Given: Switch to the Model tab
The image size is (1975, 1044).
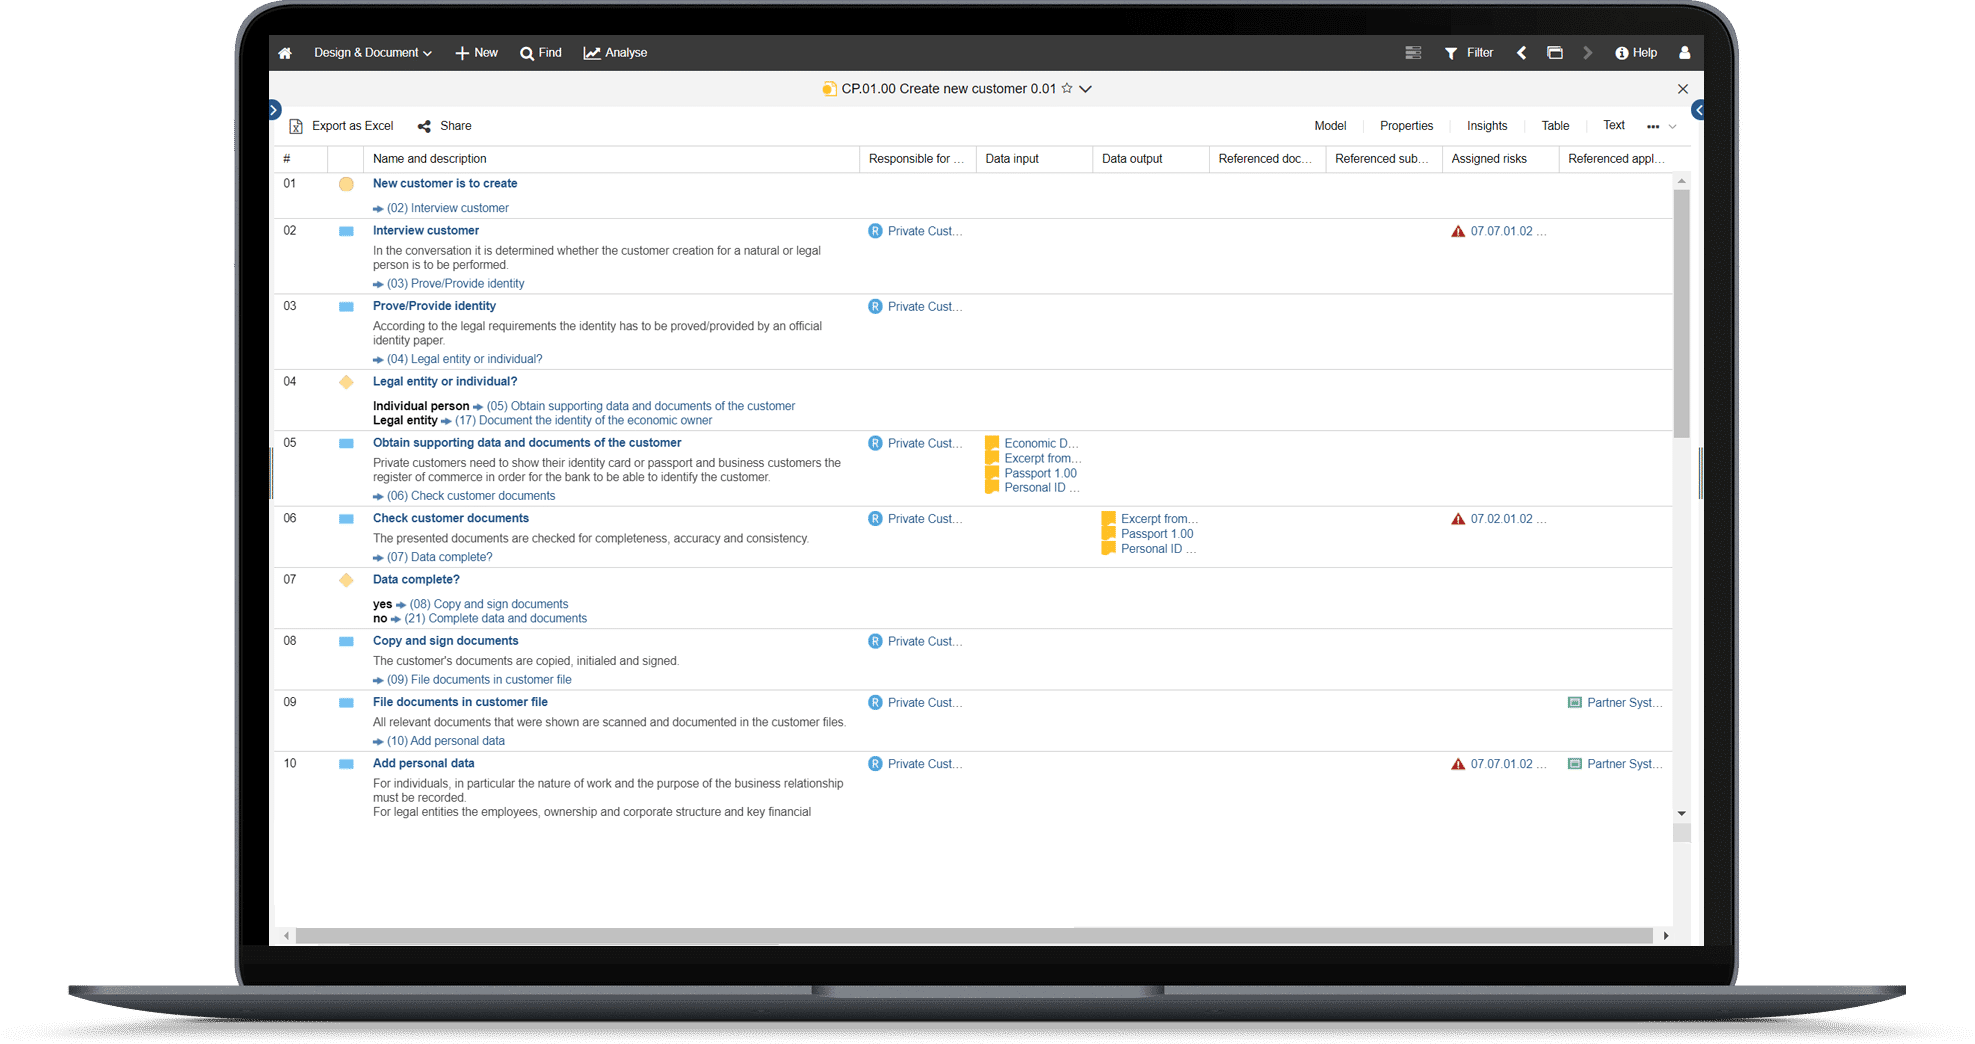Looking at the screenshot, I should click(1330, 125).
